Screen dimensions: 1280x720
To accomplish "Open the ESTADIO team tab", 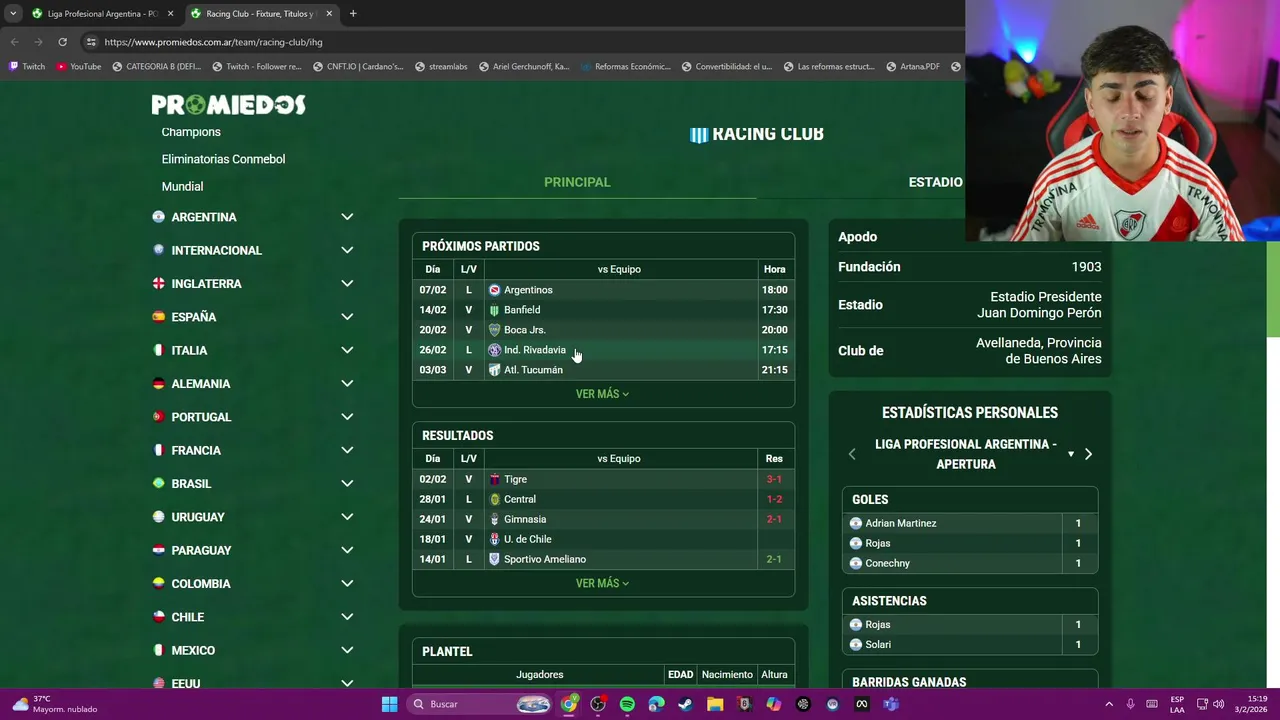I will [935, 182].
